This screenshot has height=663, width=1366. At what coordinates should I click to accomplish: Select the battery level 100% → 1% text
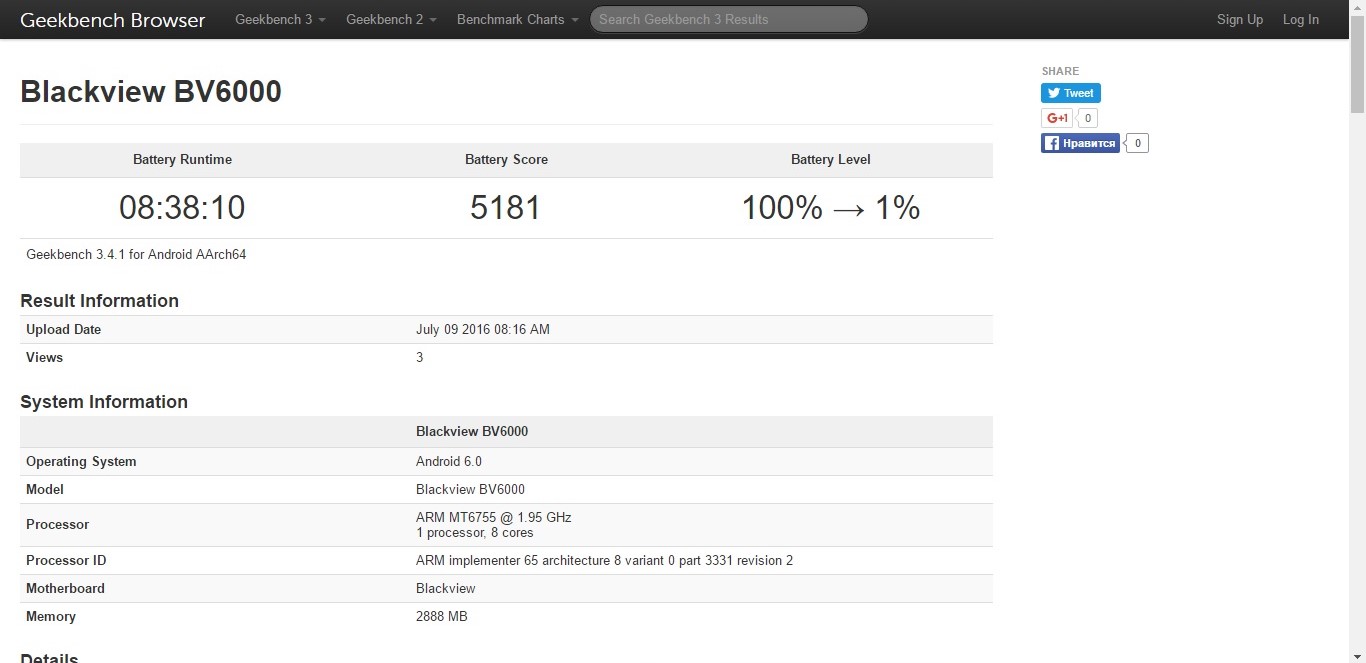point(831,208)
